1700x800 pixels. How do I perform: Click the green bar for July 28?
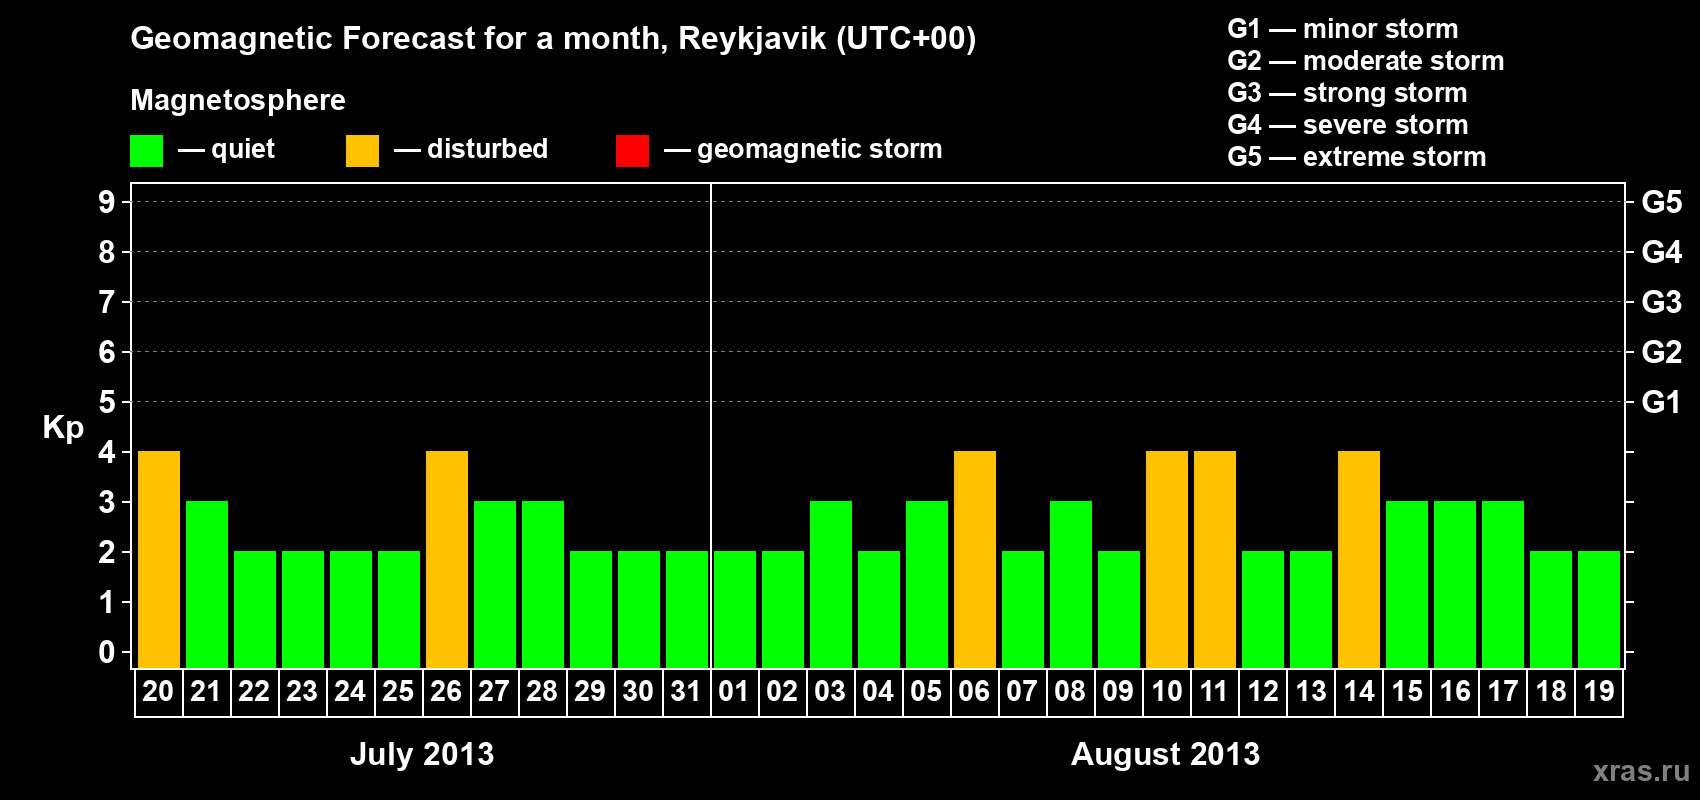point(543,584)
